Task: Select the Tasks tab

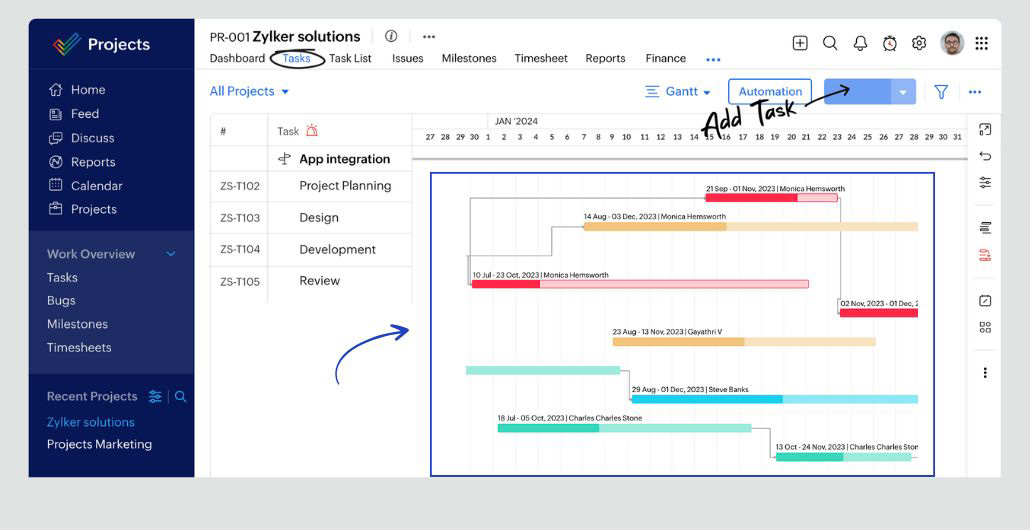Action: coord(296,58)
